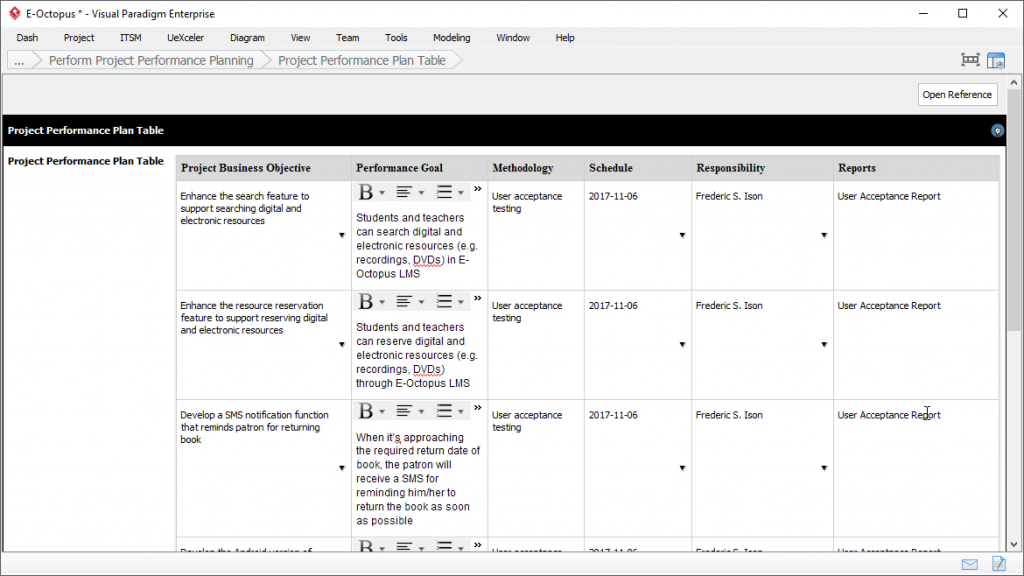Viewport: 1024px width, 576px height.
Task: Open the message envelope icon at bottom right
Action: point(968,563)
